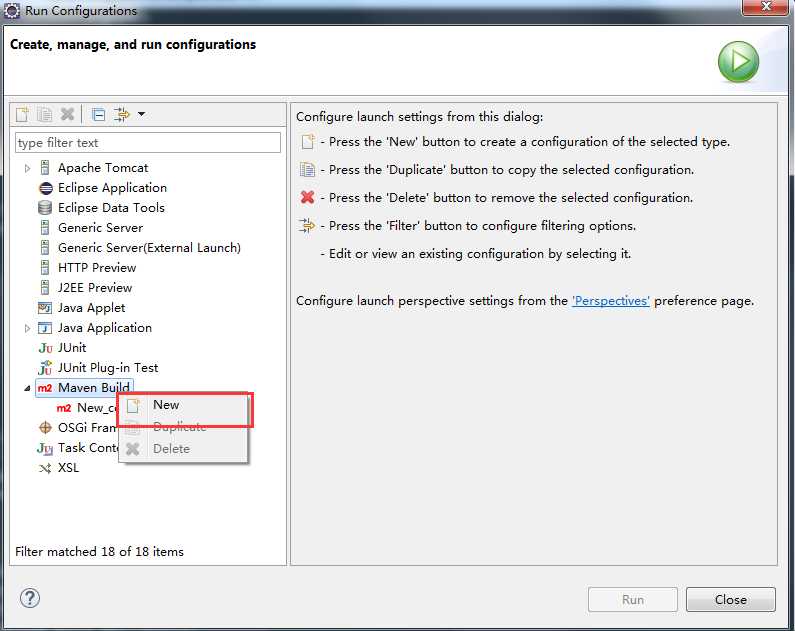Click the XSL configuration icon

[x=45, y=468]
